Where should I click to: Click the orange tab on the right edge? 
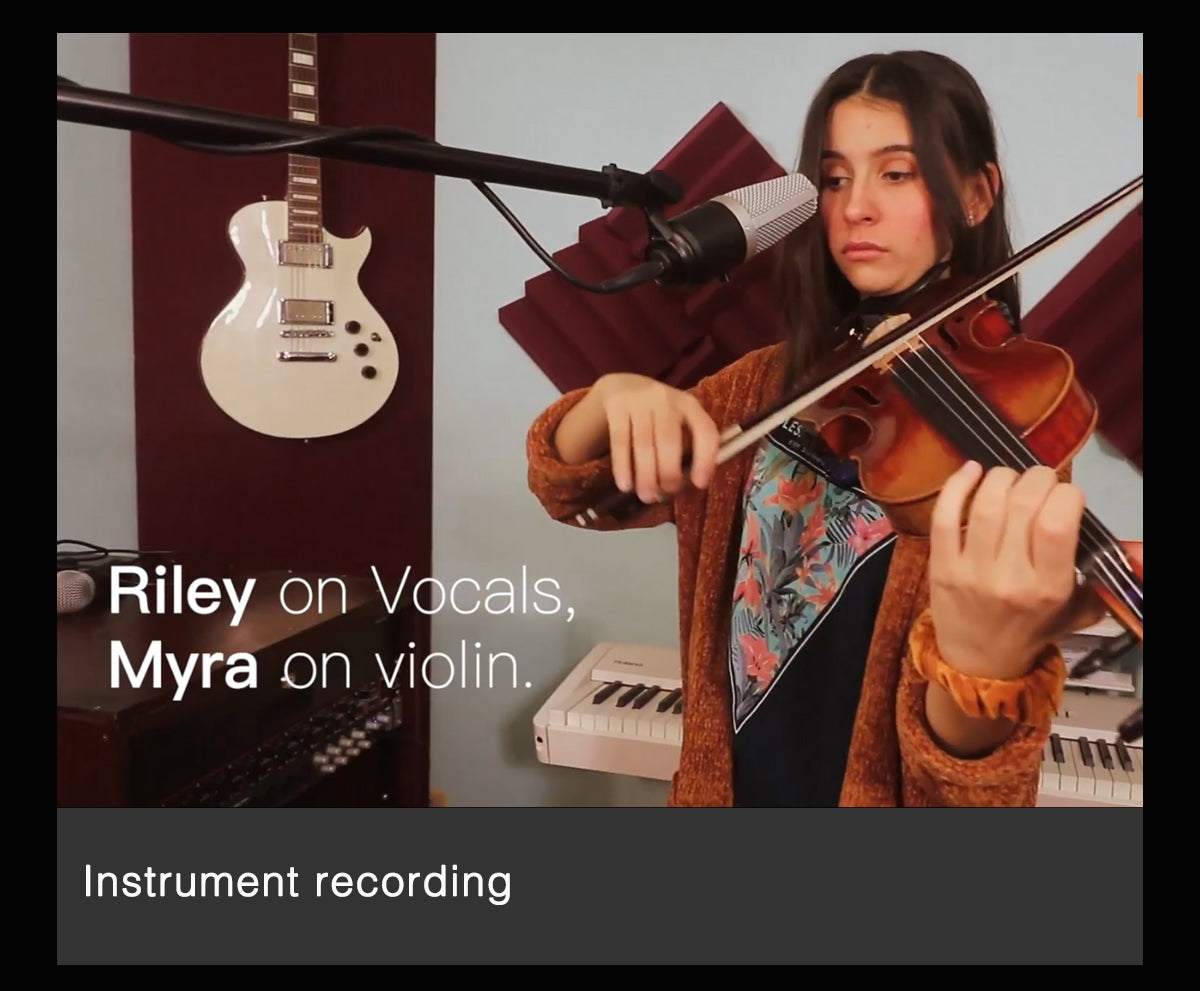1139,96
